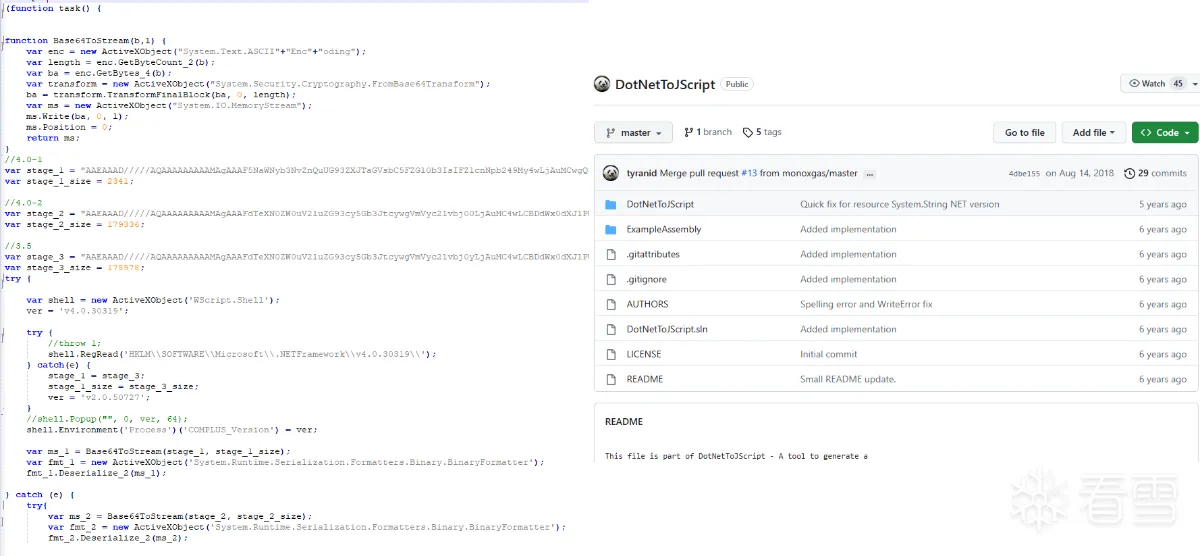Expand the Add file dropdown
Image resolution: width=1200 pixels, height=556 pixels.
click(x=1094, y=132)
